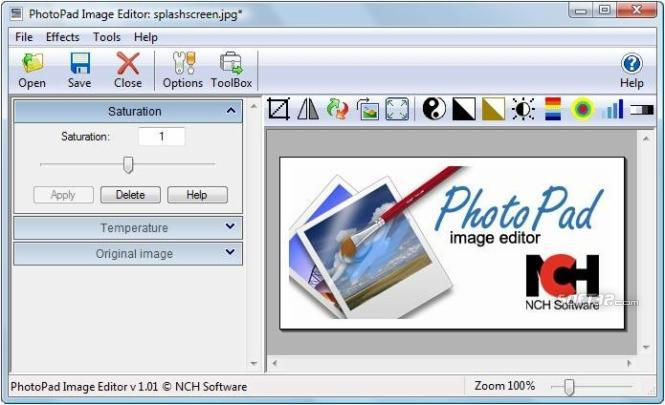
Task: Click the canvas horizontal scroll left arrow
Action: pyautogui.click(x=274, y=363)
